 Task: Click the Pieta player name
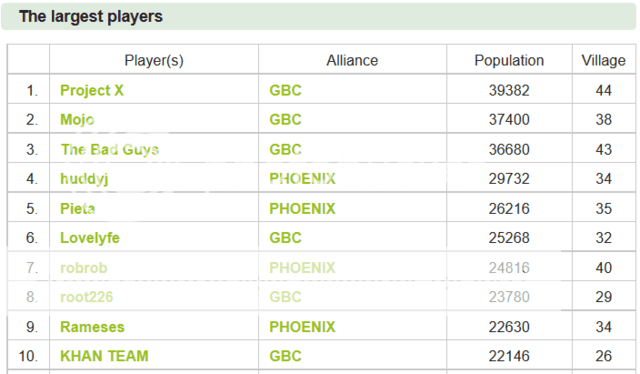(78, 209)
